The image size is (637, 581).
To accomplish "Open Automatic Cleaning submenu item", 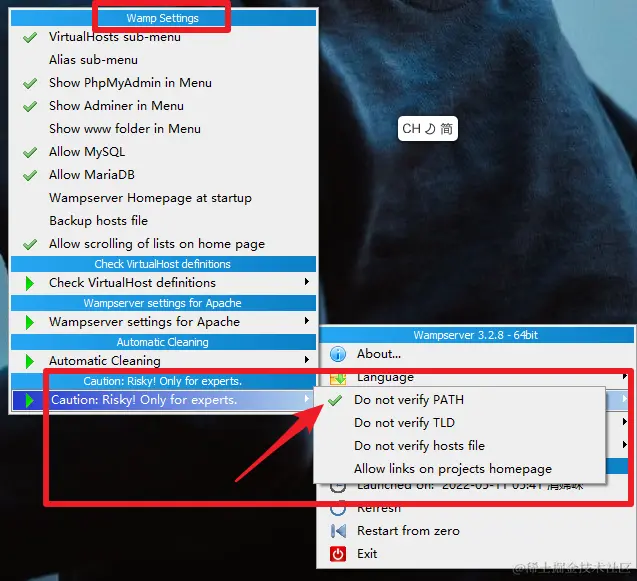I will tap(163, 361).
